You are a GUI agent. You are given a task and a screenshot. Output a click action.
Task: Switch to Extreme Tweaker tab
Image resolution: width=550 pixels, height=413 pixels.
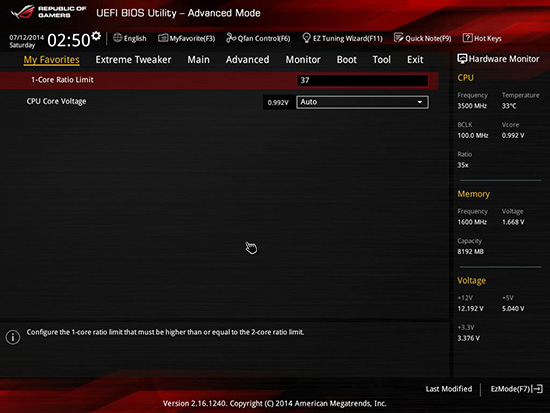tap(133, 60)
